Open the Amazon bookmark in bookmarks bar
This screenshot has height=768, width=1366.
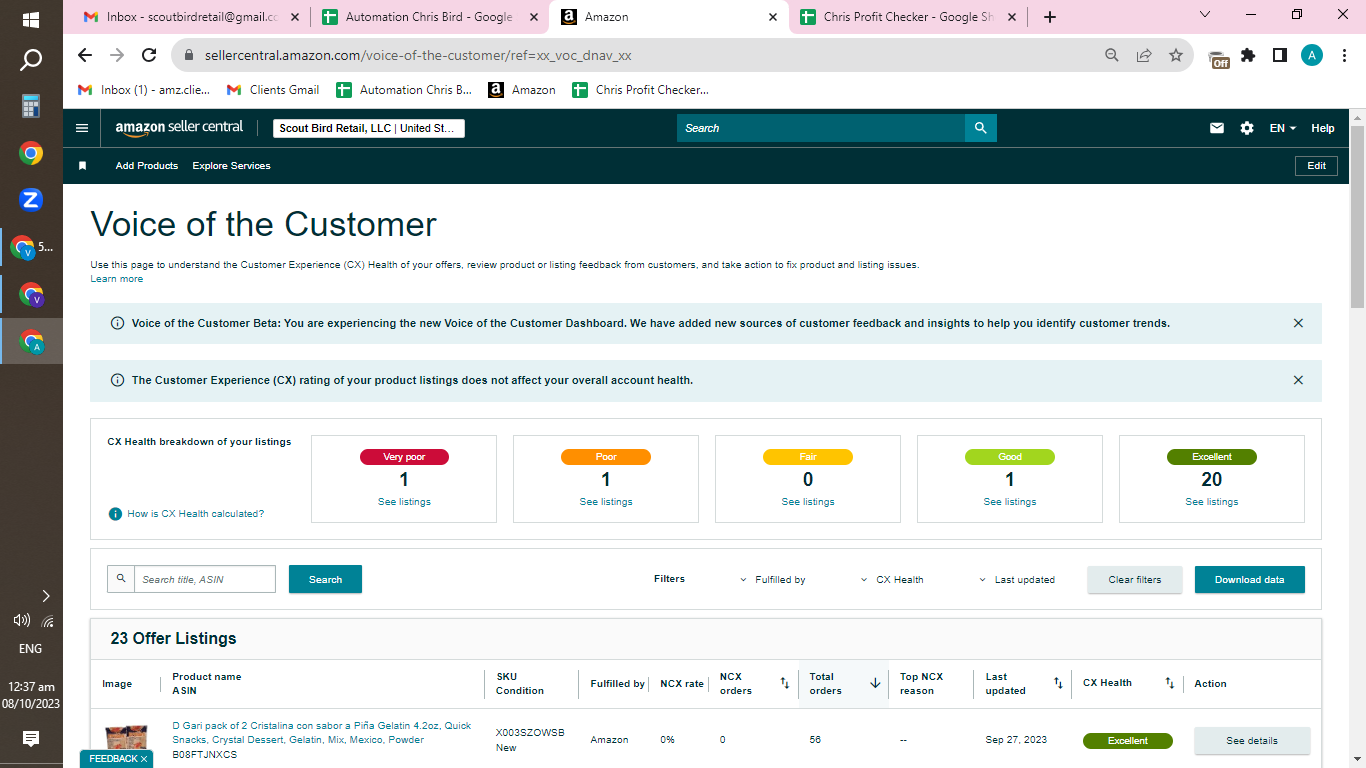tap(522, 90)
